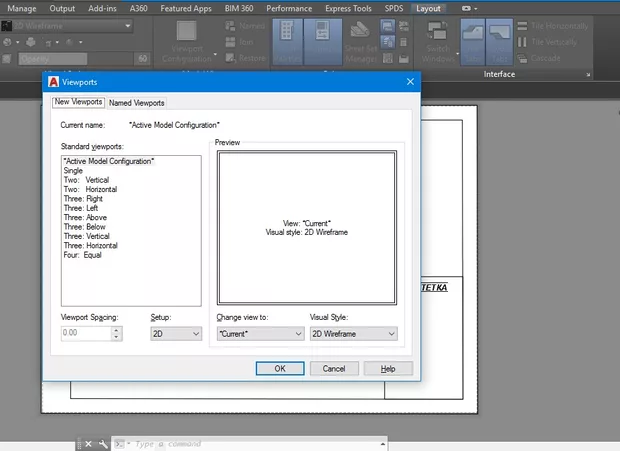
Task: Increase Viewport Spacing with up arrow
Action: click(x=117, y=330)
